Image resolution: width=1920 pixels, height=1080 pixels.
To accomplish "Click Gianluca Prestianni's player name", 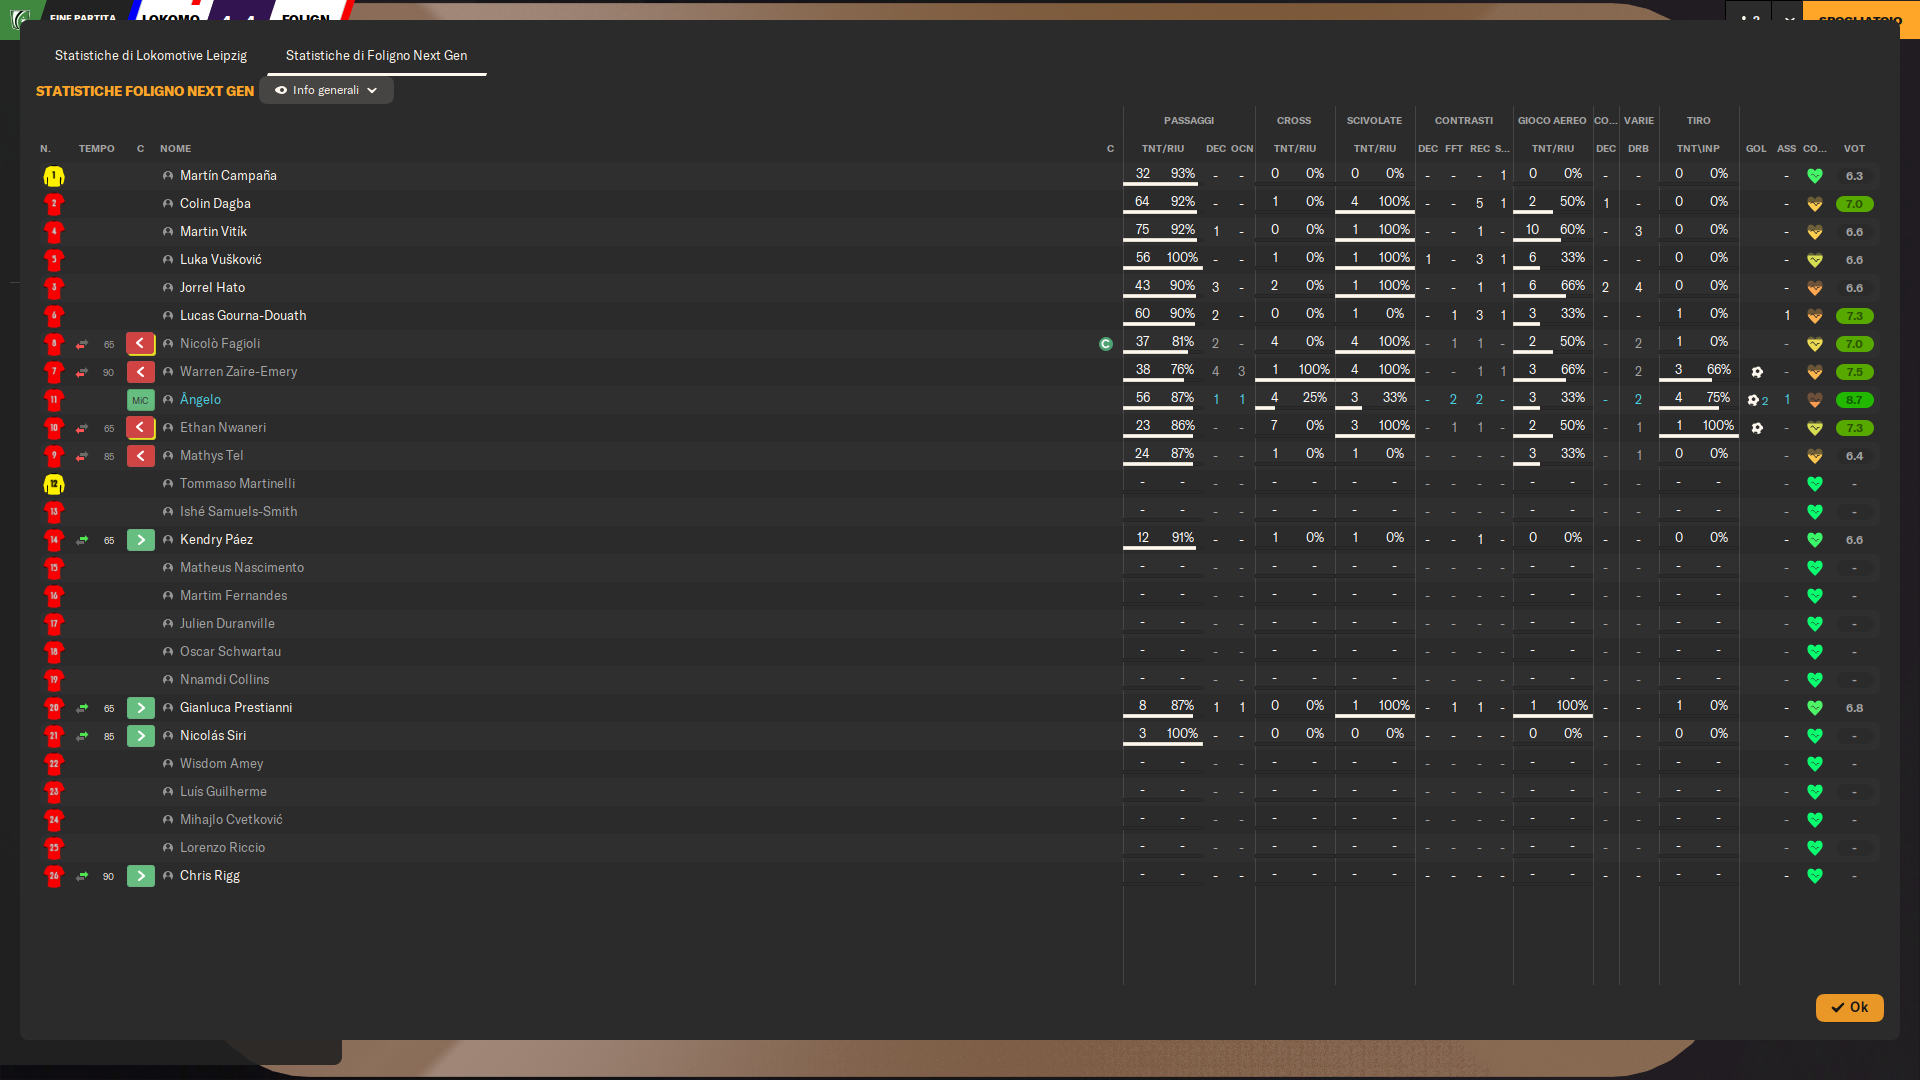I will point(236,708).
